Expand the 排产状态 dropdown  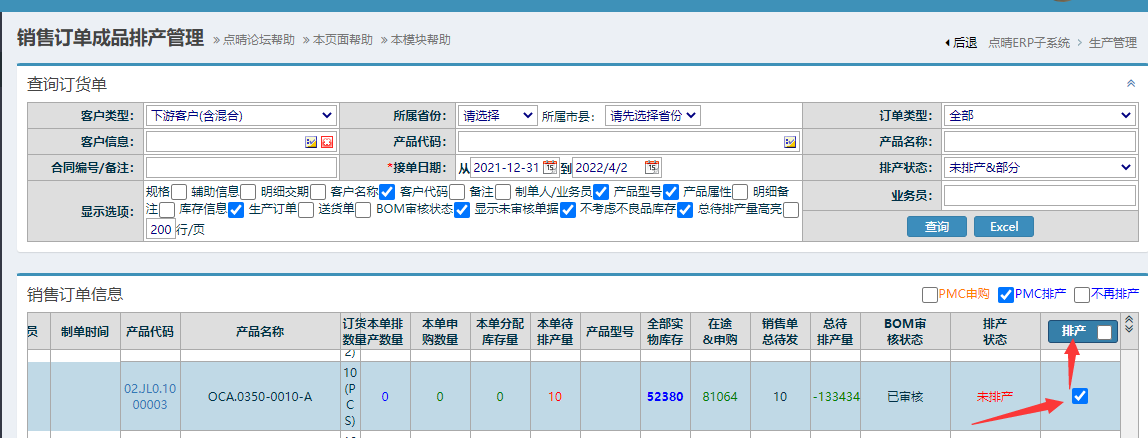(x=1039, y=167)
